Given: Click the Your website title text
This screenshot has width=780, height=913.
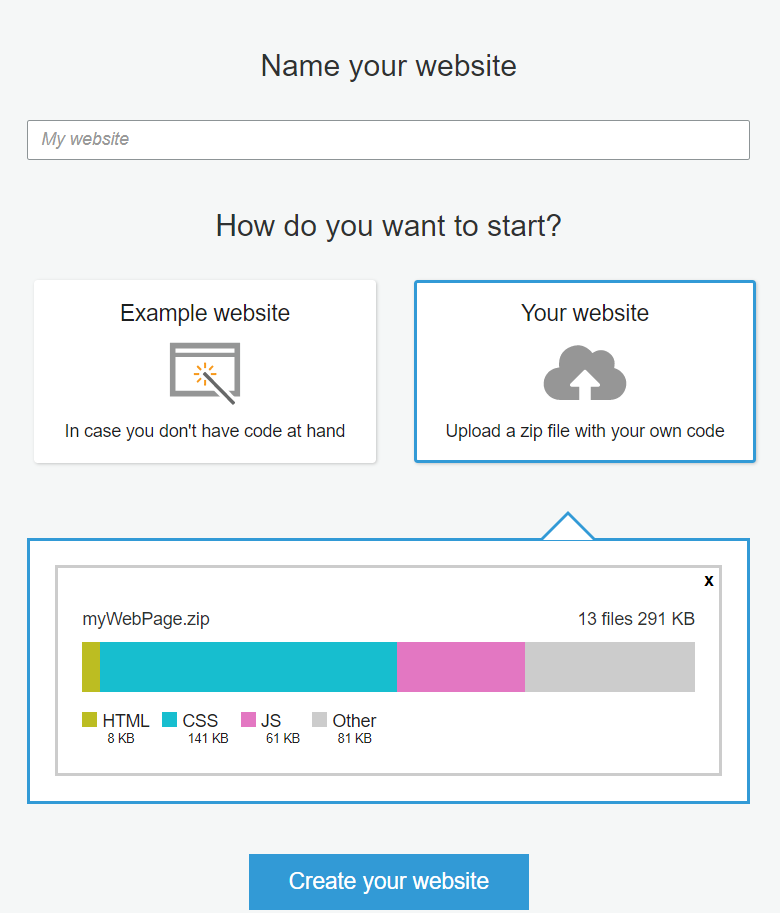Looking at the screenshot, I should (x=585, y=313).
